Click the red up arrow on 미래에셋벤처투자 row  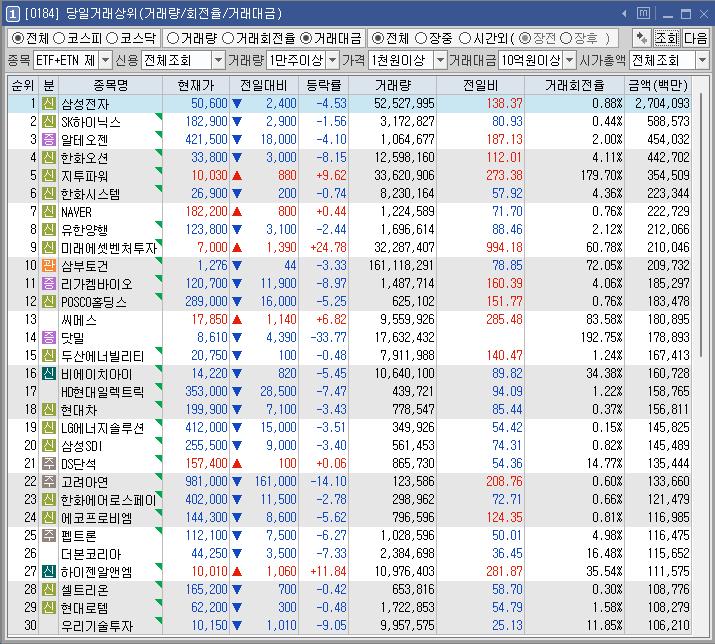tap(237, 248)
